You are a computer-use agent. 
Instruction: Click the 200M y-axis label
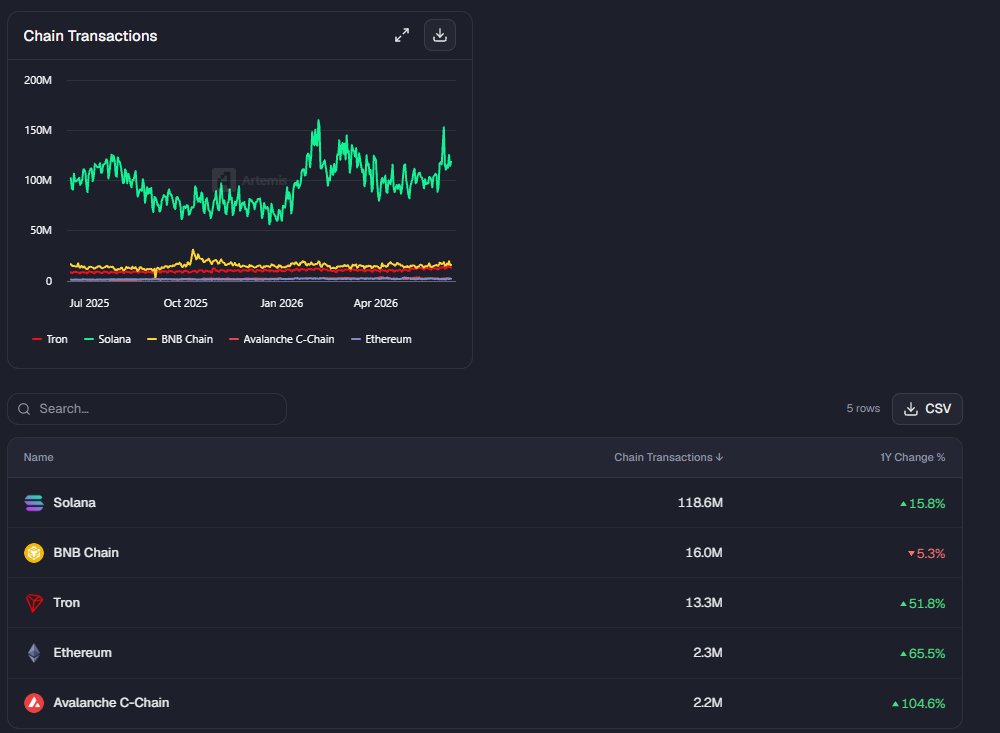38,80
